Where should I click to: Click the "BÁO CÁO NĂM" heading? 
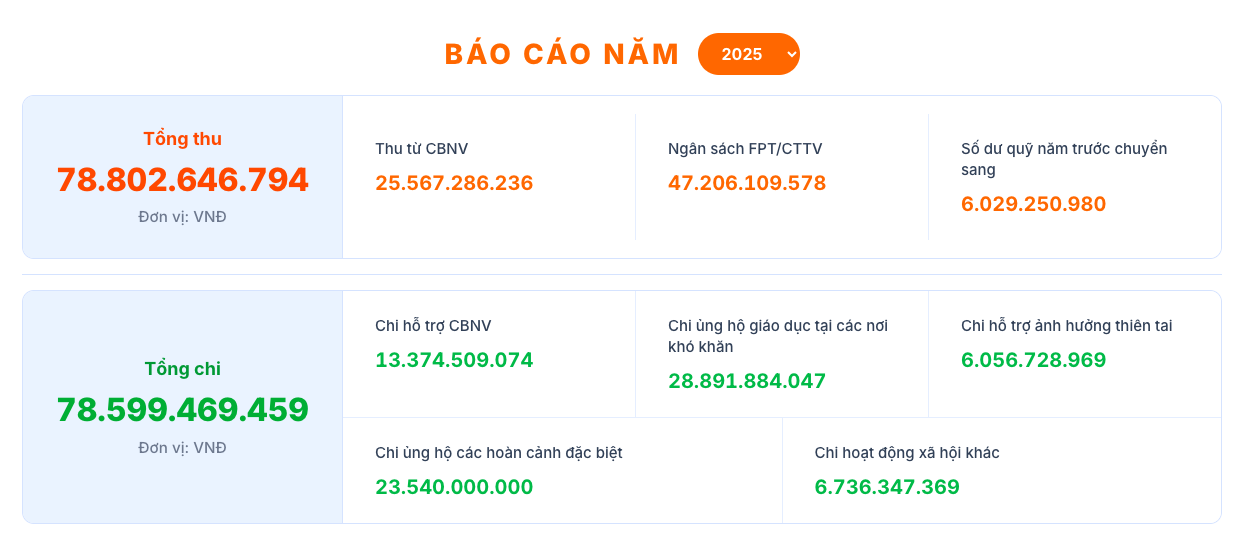pyautogui.click(x=562, y=54)
